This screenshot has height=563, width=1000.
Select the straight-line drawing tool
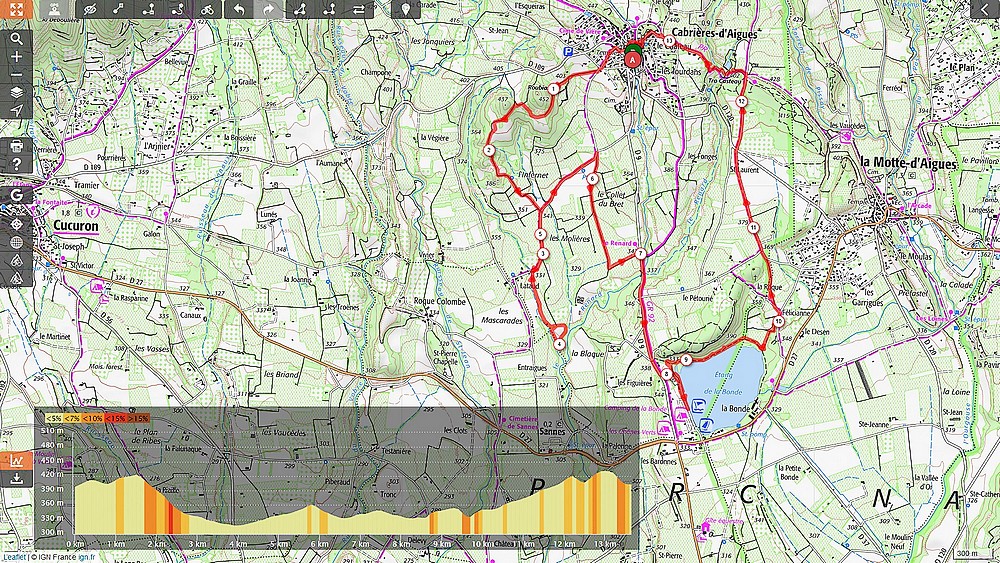(119, 10)
